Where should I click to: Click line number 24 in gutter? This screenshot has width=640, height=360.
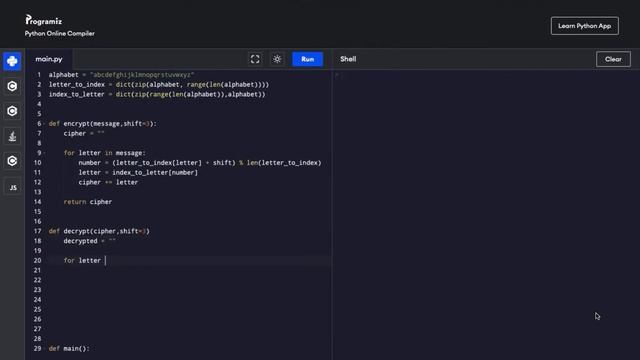[x=38, y=300]
